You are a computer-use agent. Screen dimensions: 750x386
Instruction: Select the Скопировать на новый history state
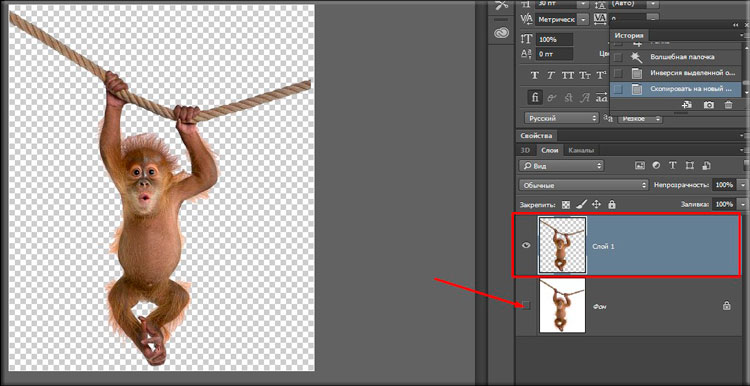675,89
